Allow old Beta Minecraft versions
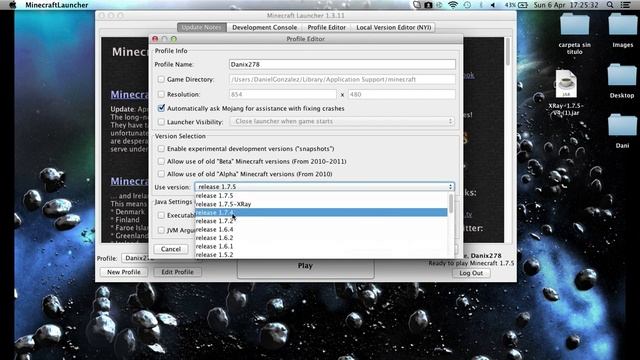640x360 pixels. tap(161, 161)
